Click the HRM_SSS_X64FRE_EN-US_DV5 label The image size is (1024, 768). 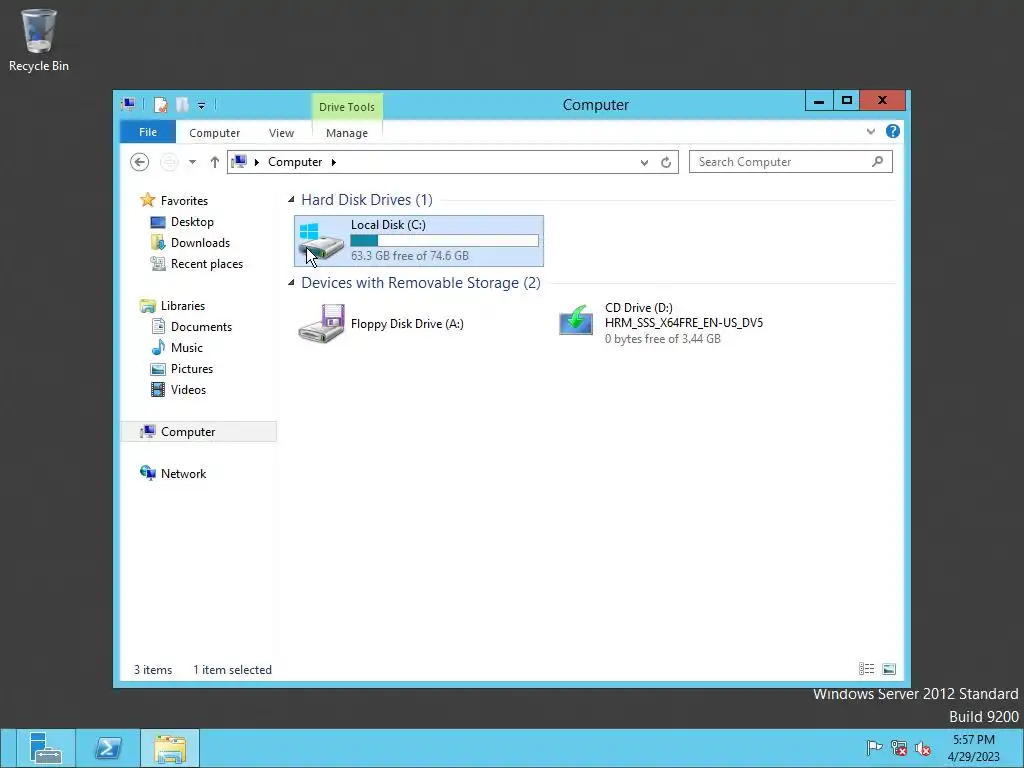(x=684, y=323)
